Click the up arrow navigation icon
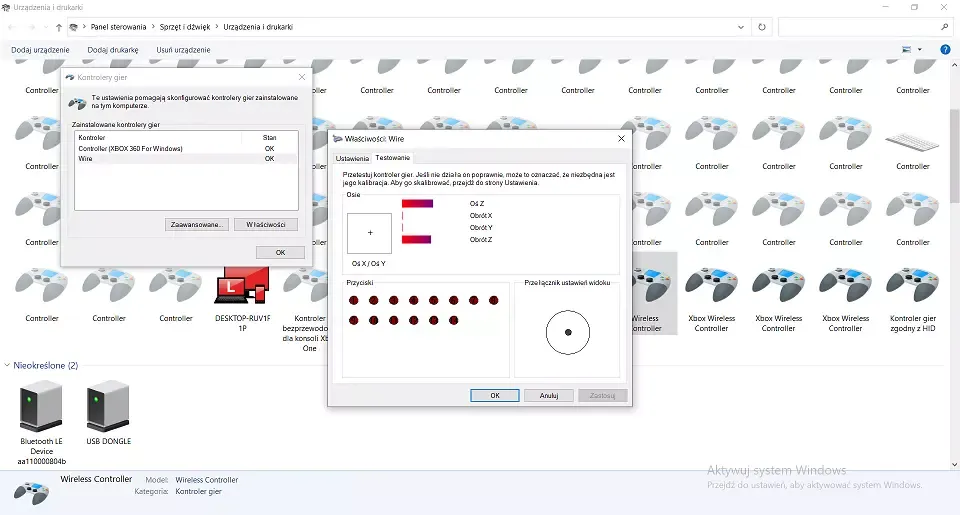The width and height of the screenshot is (960, 515). click(59, 27)
